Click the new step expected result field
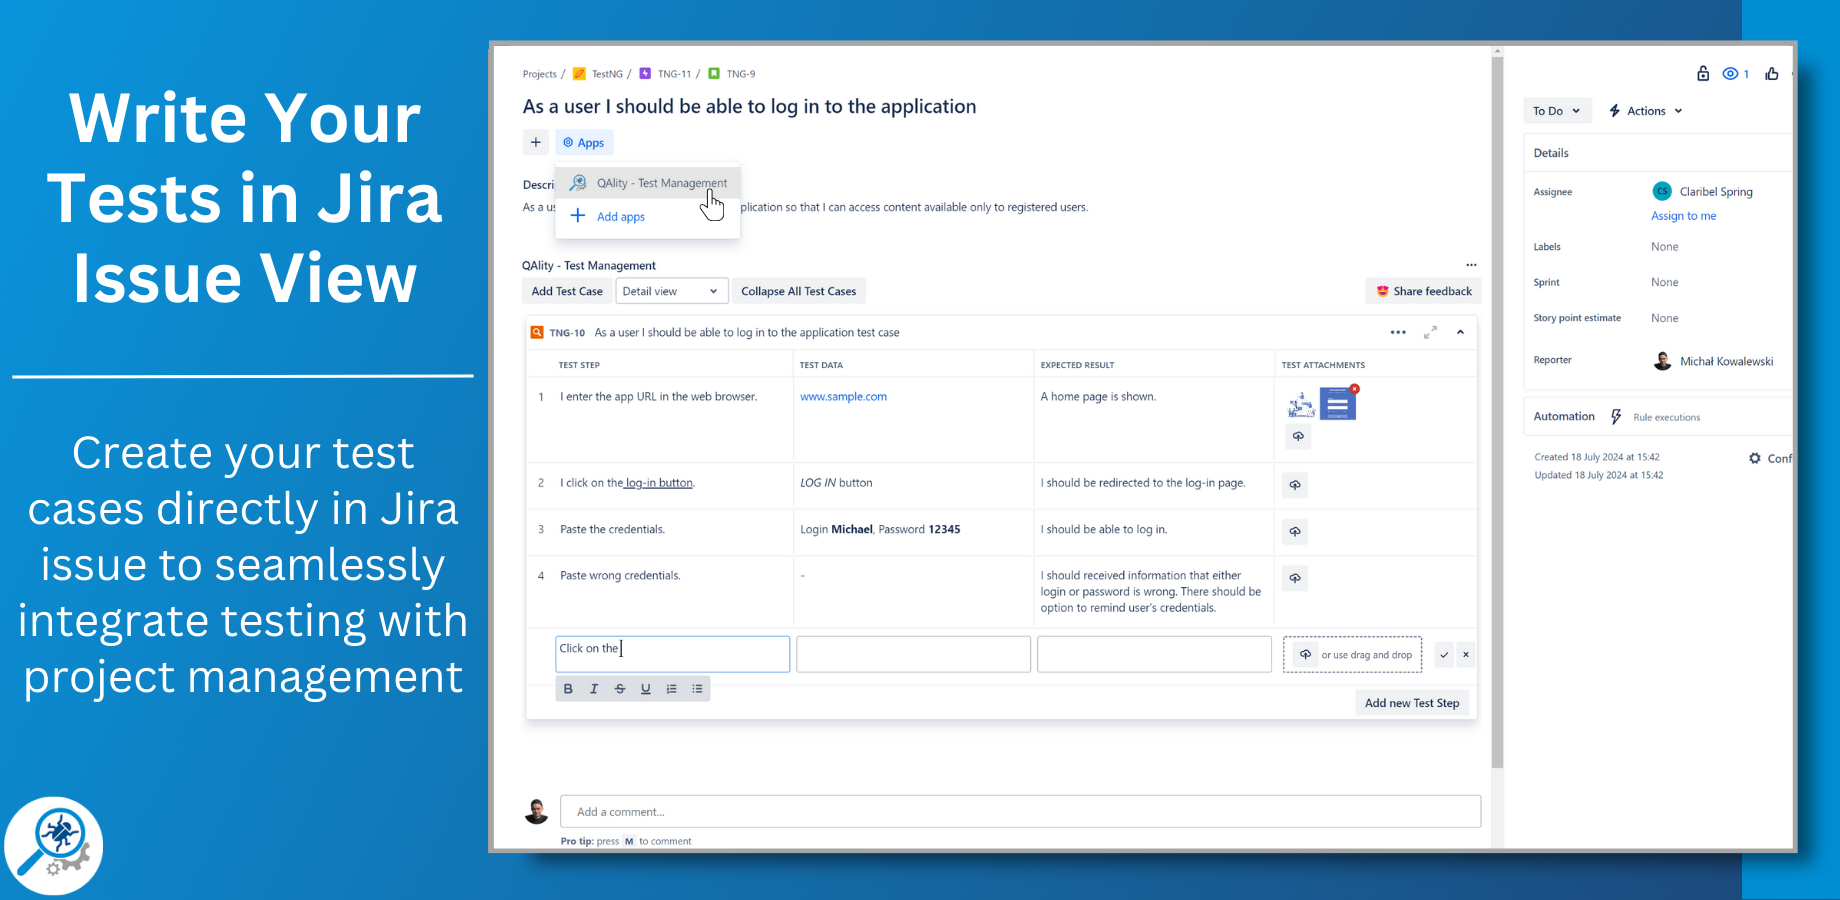 (x=1154, y=654)
